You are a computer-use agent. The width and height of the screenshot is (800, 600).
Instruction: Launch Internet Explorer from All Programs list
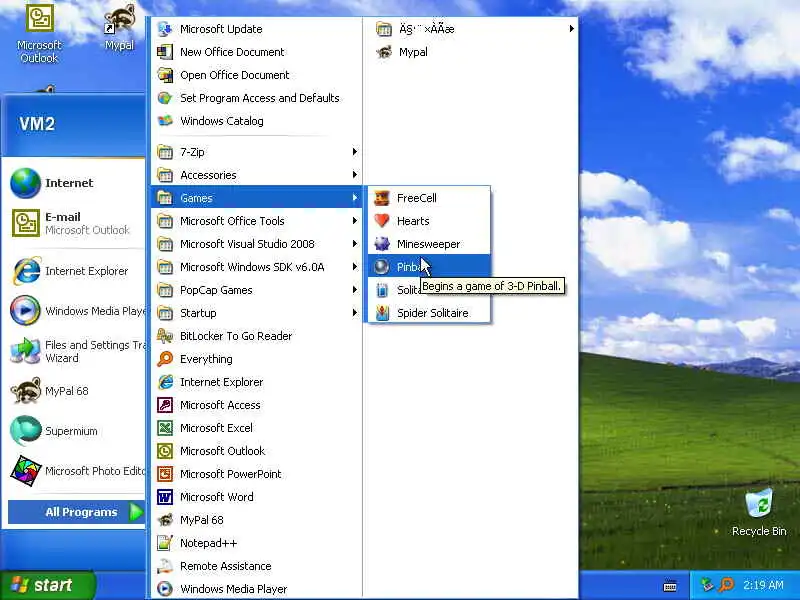[257, 382]
